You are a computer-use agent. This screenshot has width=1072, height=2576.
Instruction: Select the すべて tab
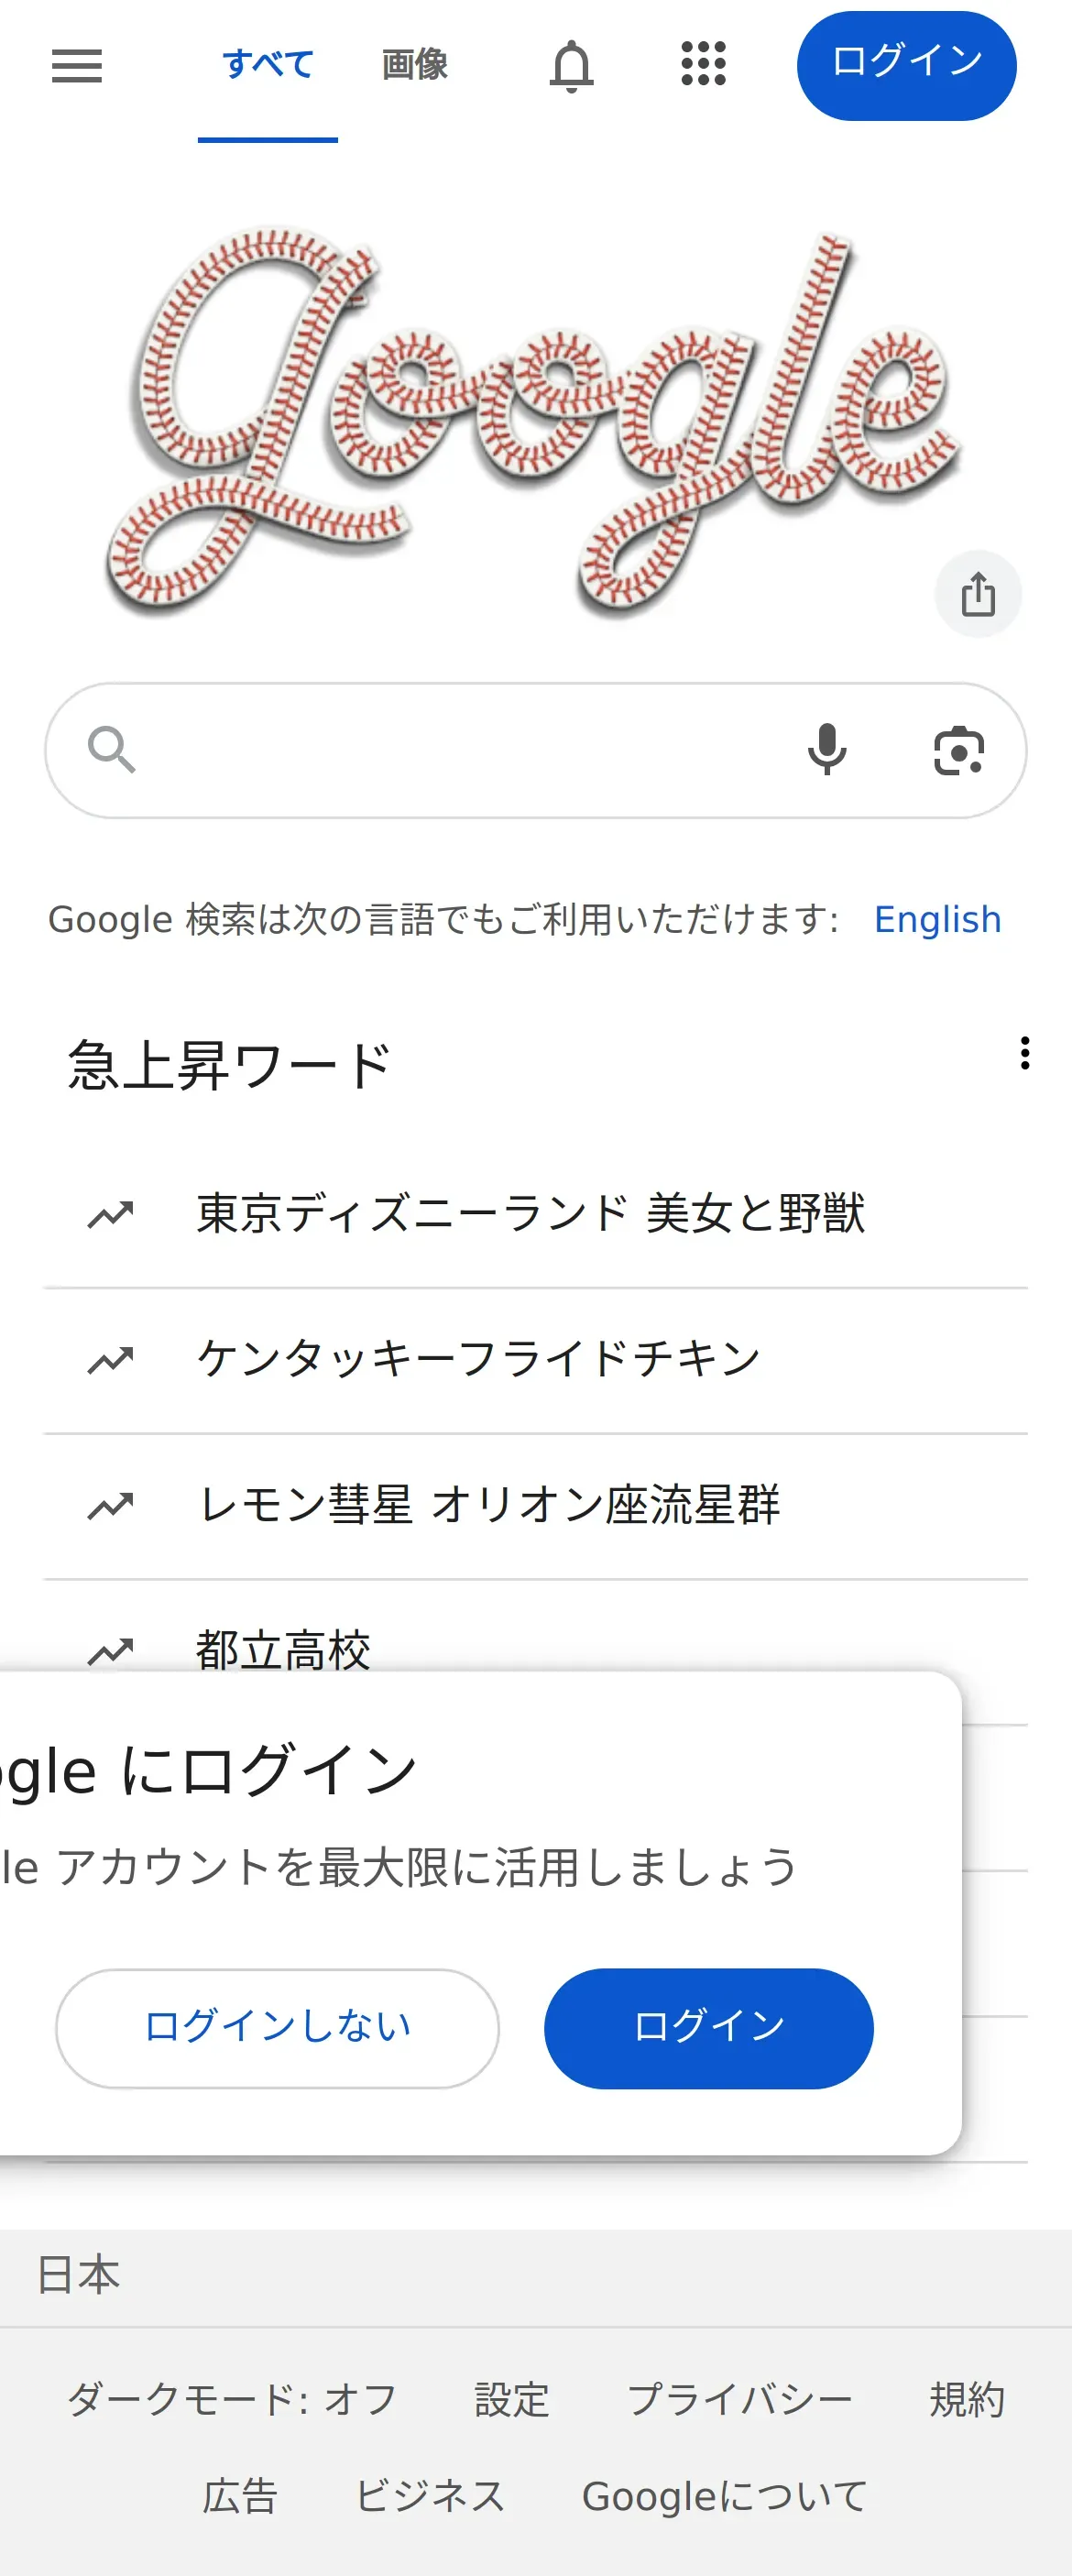(x=268, y=66)
